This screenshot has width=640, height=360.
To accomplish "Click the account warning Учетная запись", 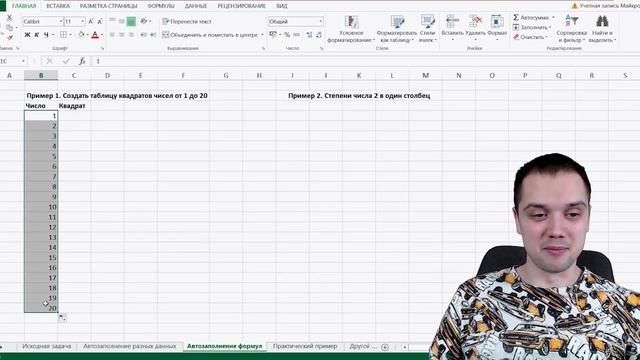I will (606, 6).
